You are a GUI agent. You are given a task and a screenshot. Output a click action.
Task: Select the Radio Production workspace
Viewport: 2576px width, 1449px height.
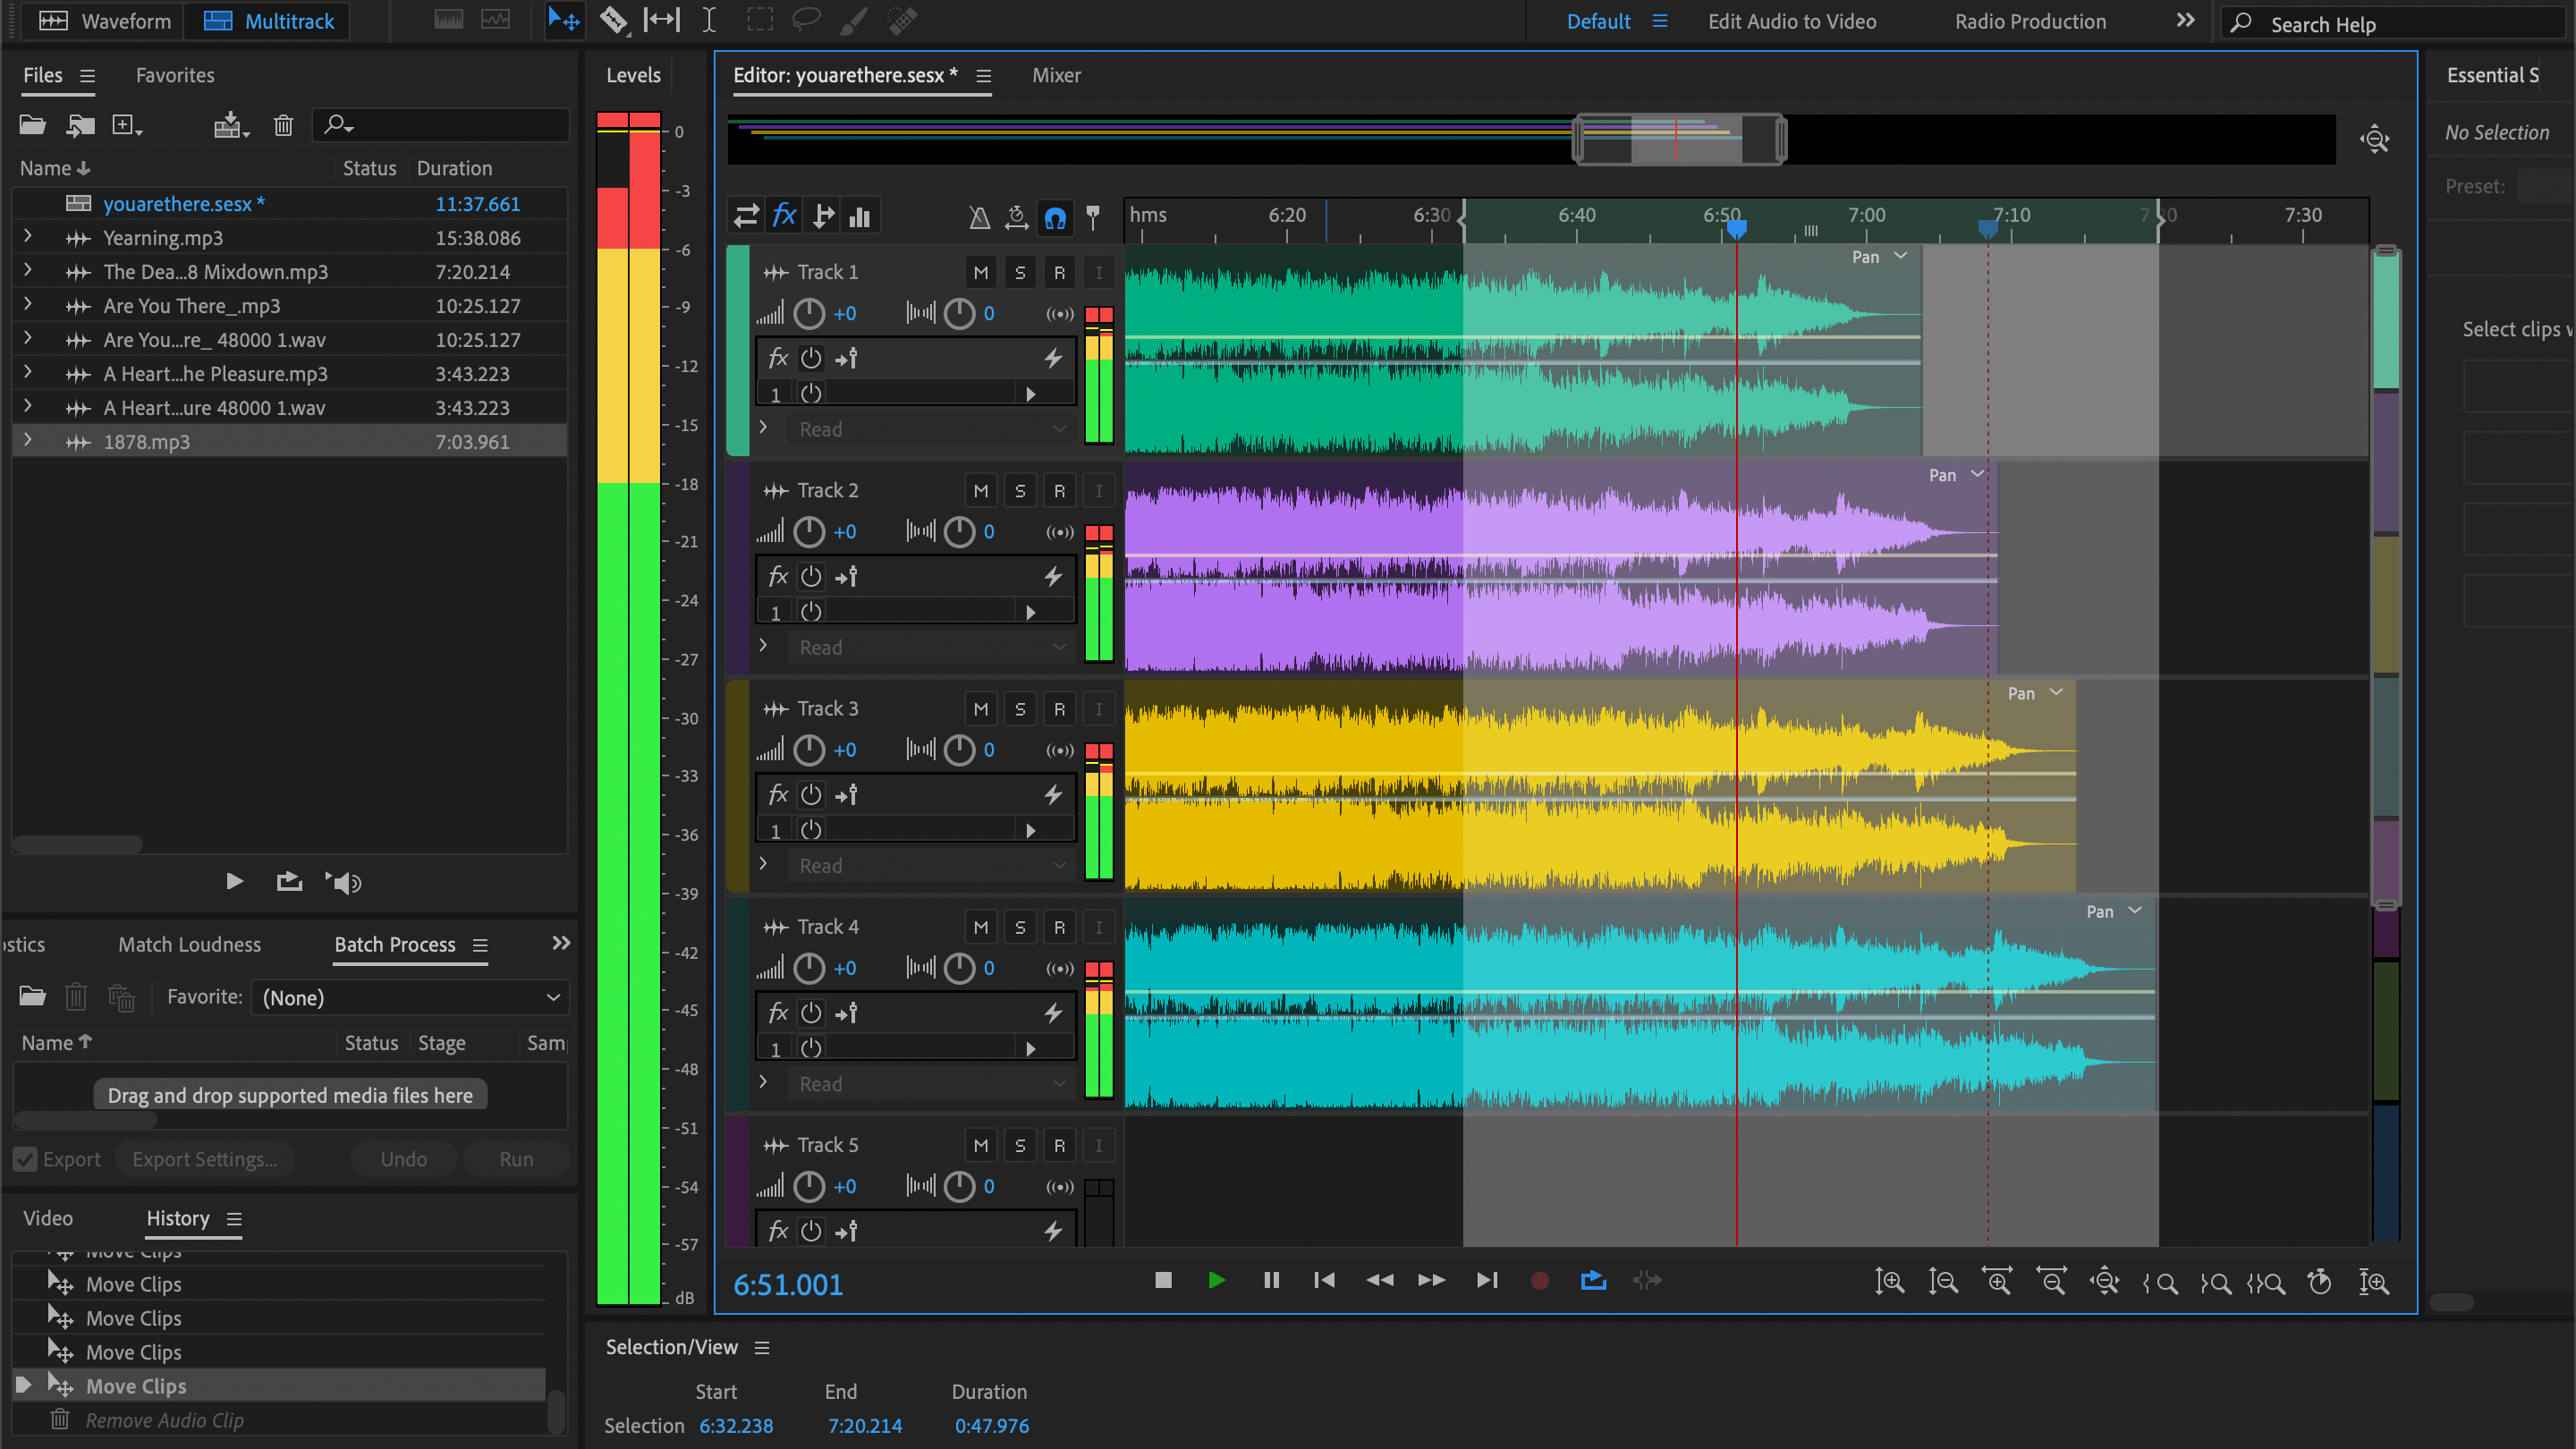point(2030,21)
